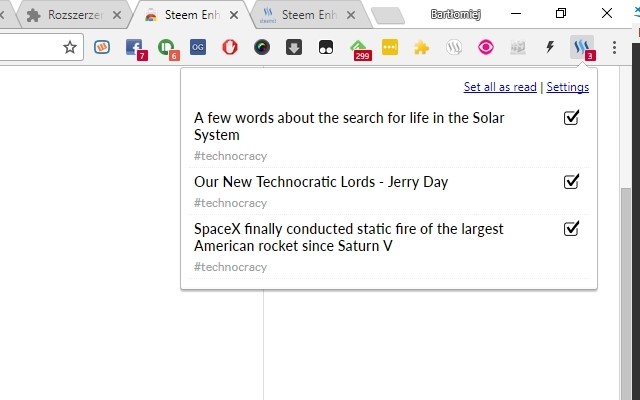The height and width of the screenshot is (400, 640).
Task: Uncheck the search for life article checkbox
Action: point(572,118)
